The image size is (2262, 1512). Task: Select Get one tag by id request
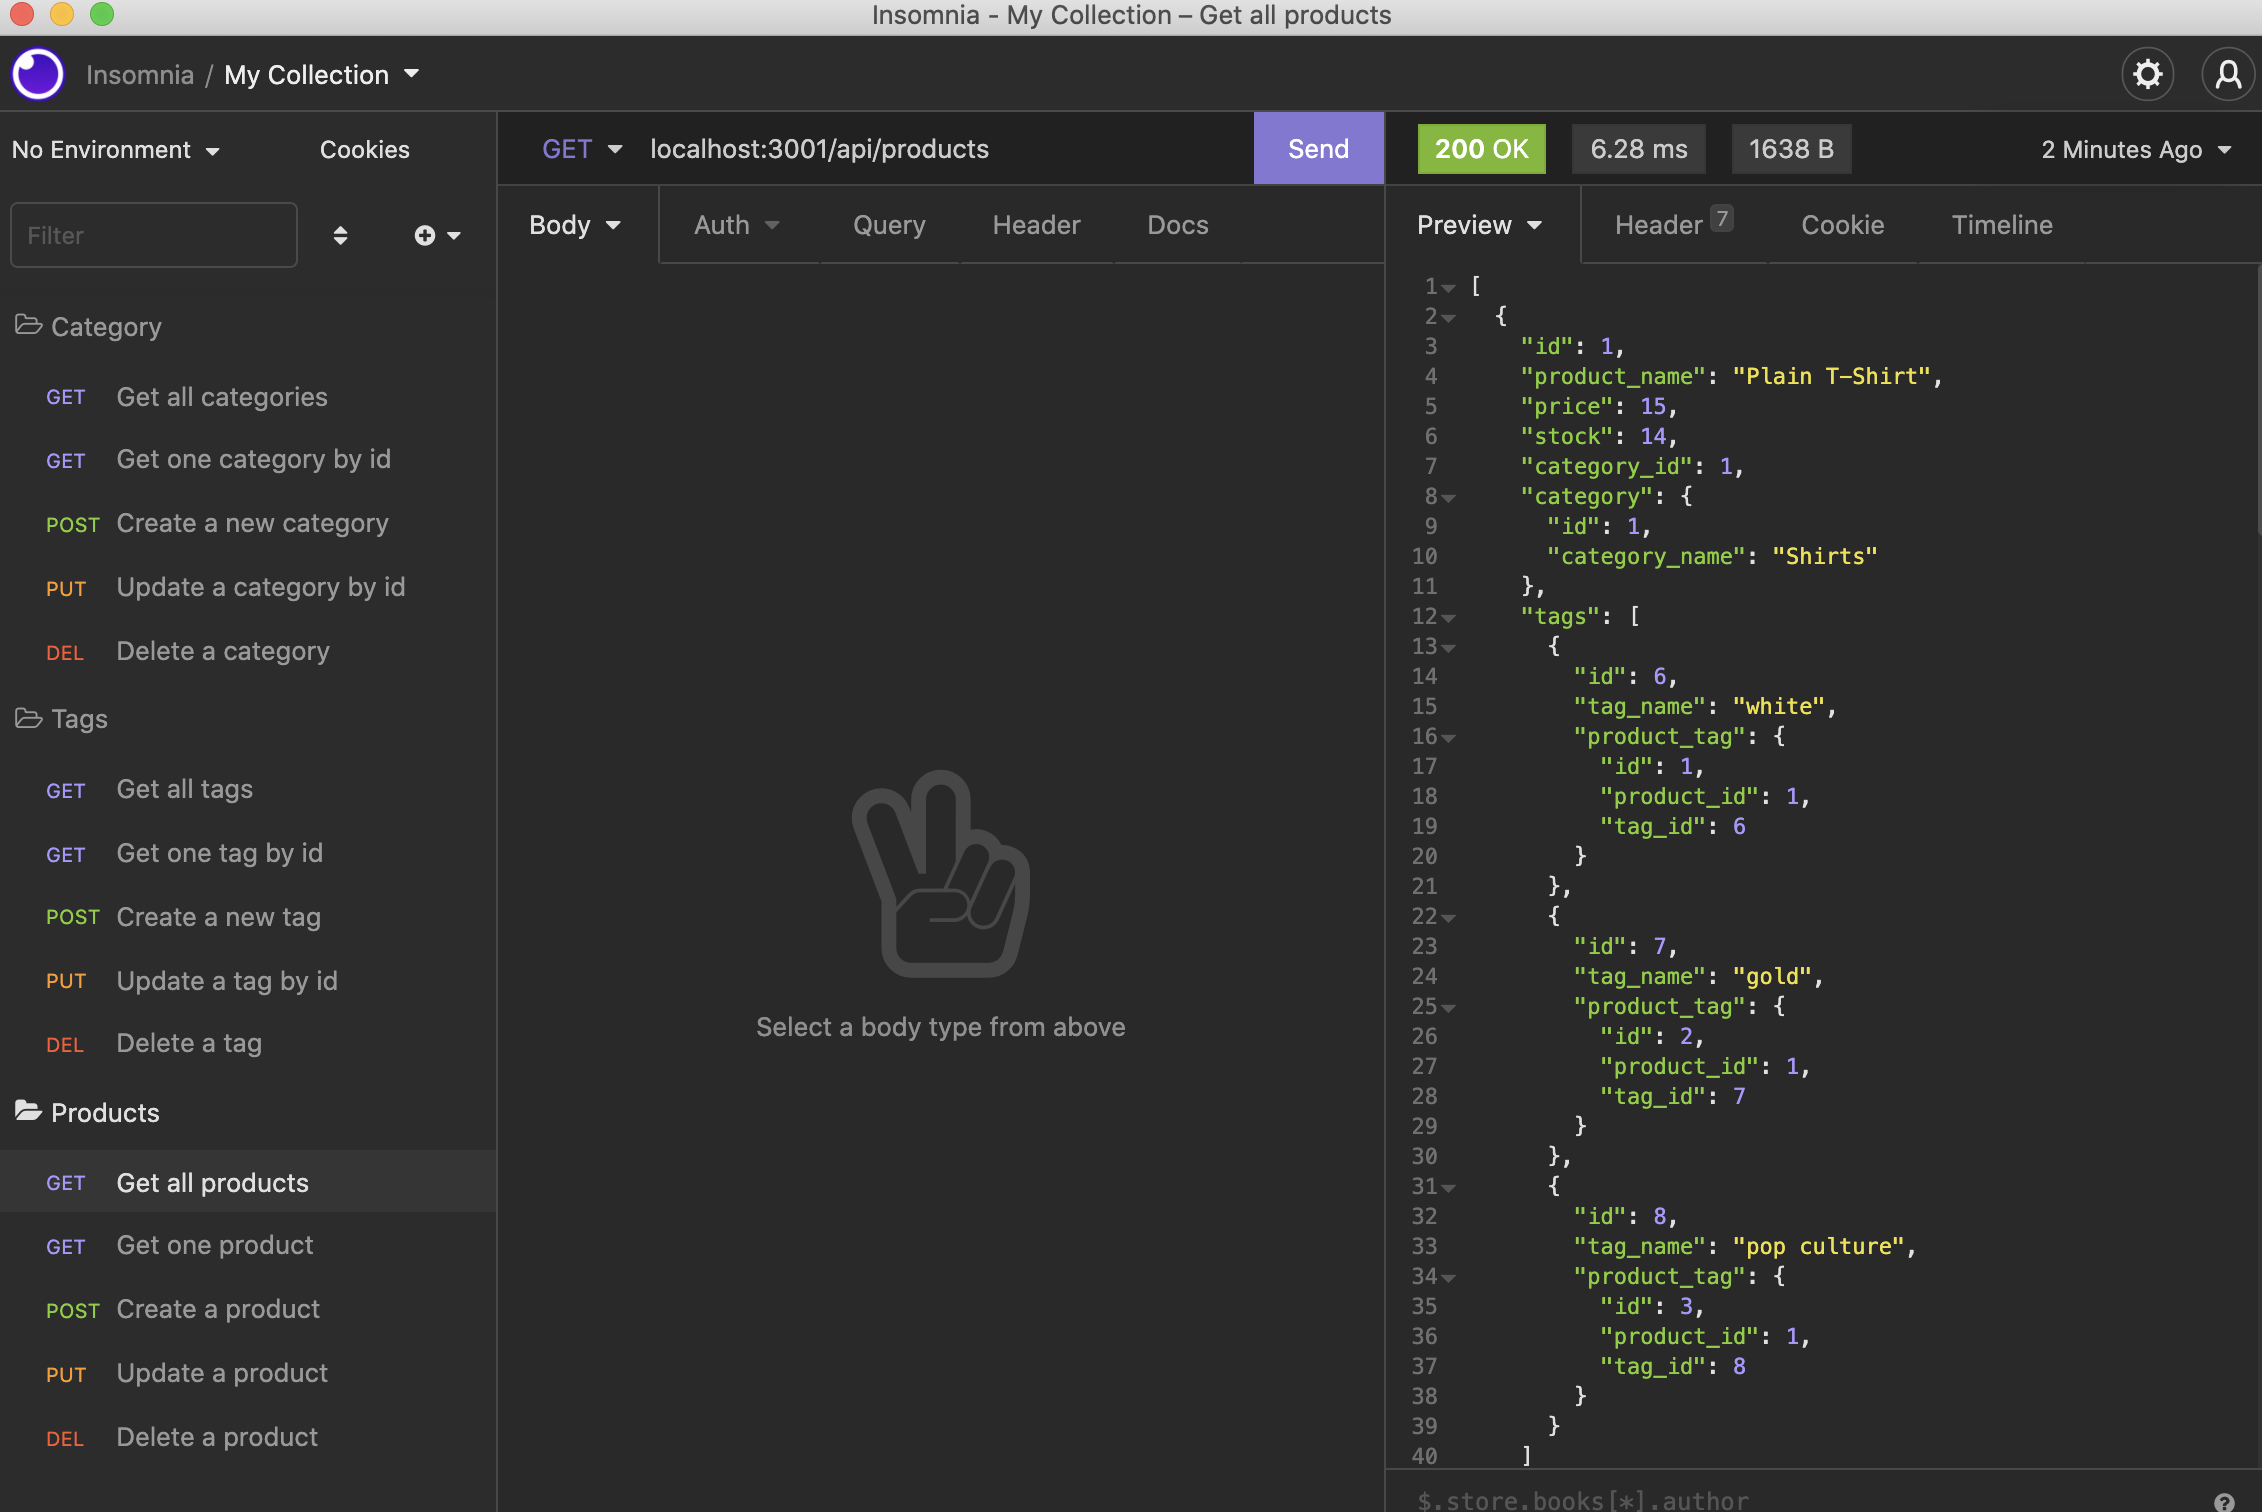(x=248, y=853)
